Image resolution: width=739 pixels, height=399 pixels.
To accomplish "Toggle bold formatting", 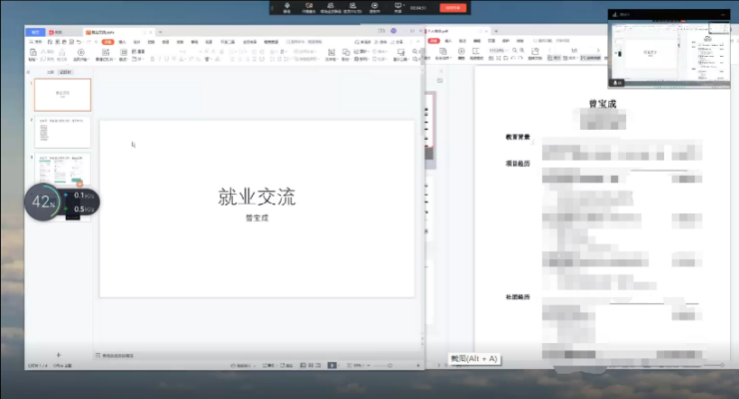I will click(x=152, y=59).
